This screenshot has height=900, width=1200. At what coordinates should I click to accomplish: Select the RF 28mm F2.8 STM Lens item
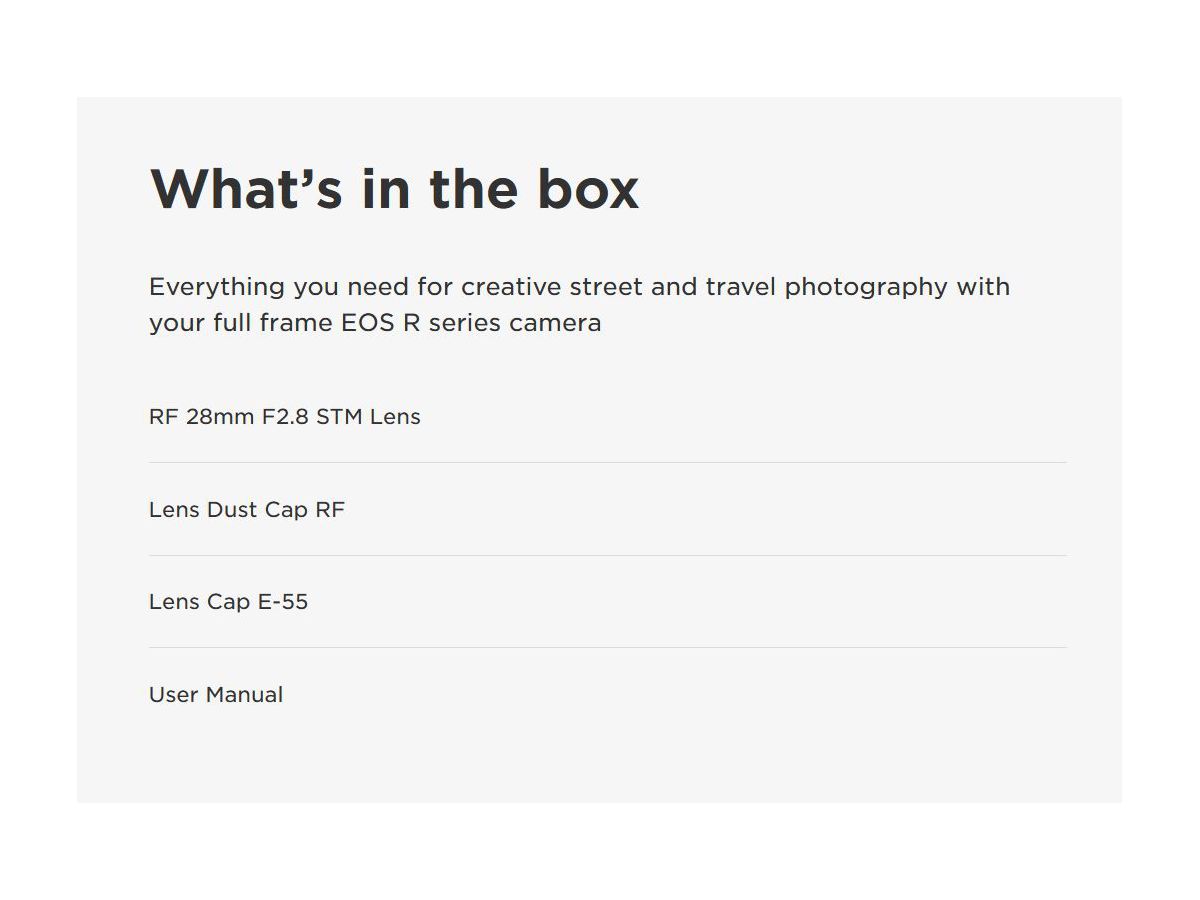[x=285, y=417]
